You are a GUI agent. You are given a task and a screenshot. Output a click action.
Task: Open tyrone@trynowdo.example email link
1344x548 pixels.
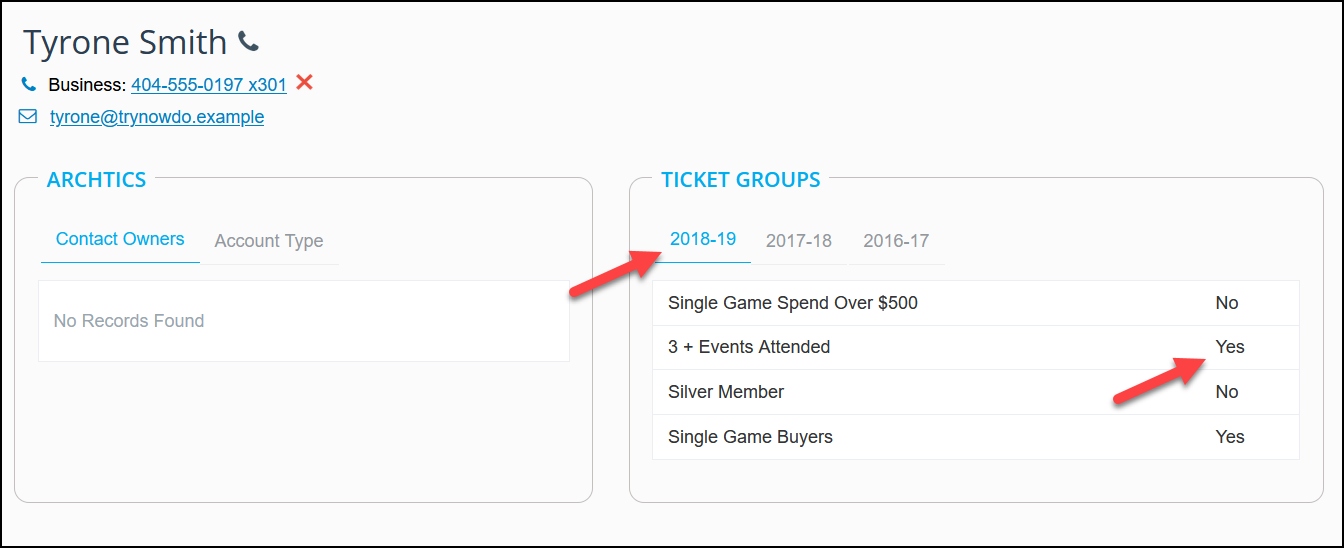coord(157,117)
